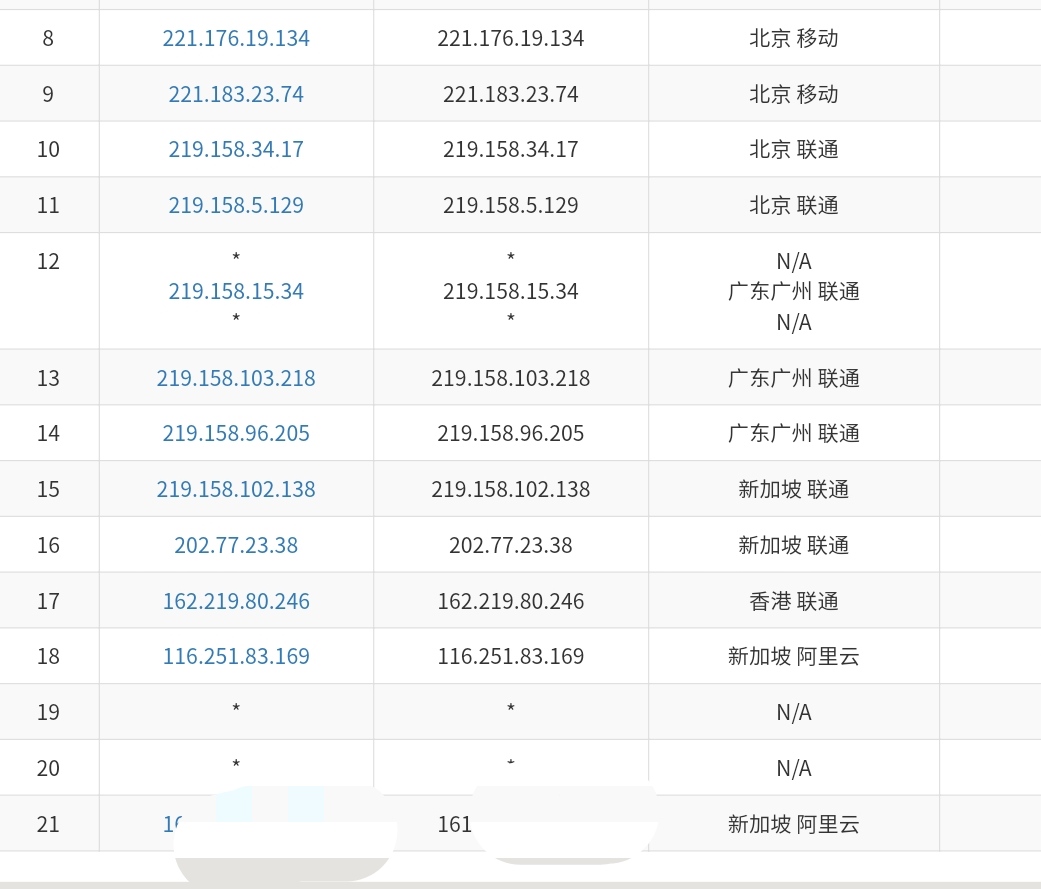Click the 221.183.23.74 hop link
The width and height of the screenshot is (1041, 889).
click(236, 94)
